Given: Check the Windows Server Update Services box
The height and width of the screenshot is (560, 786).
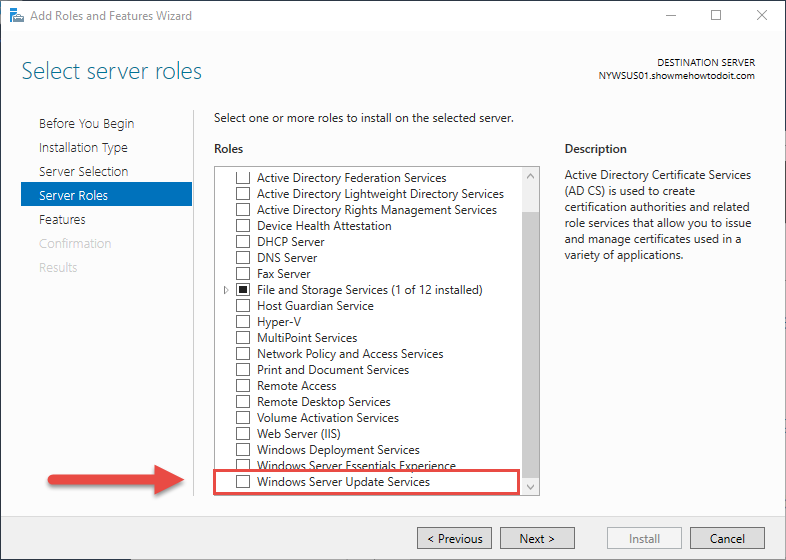Looking at the screenshot, I should (243, 482).
